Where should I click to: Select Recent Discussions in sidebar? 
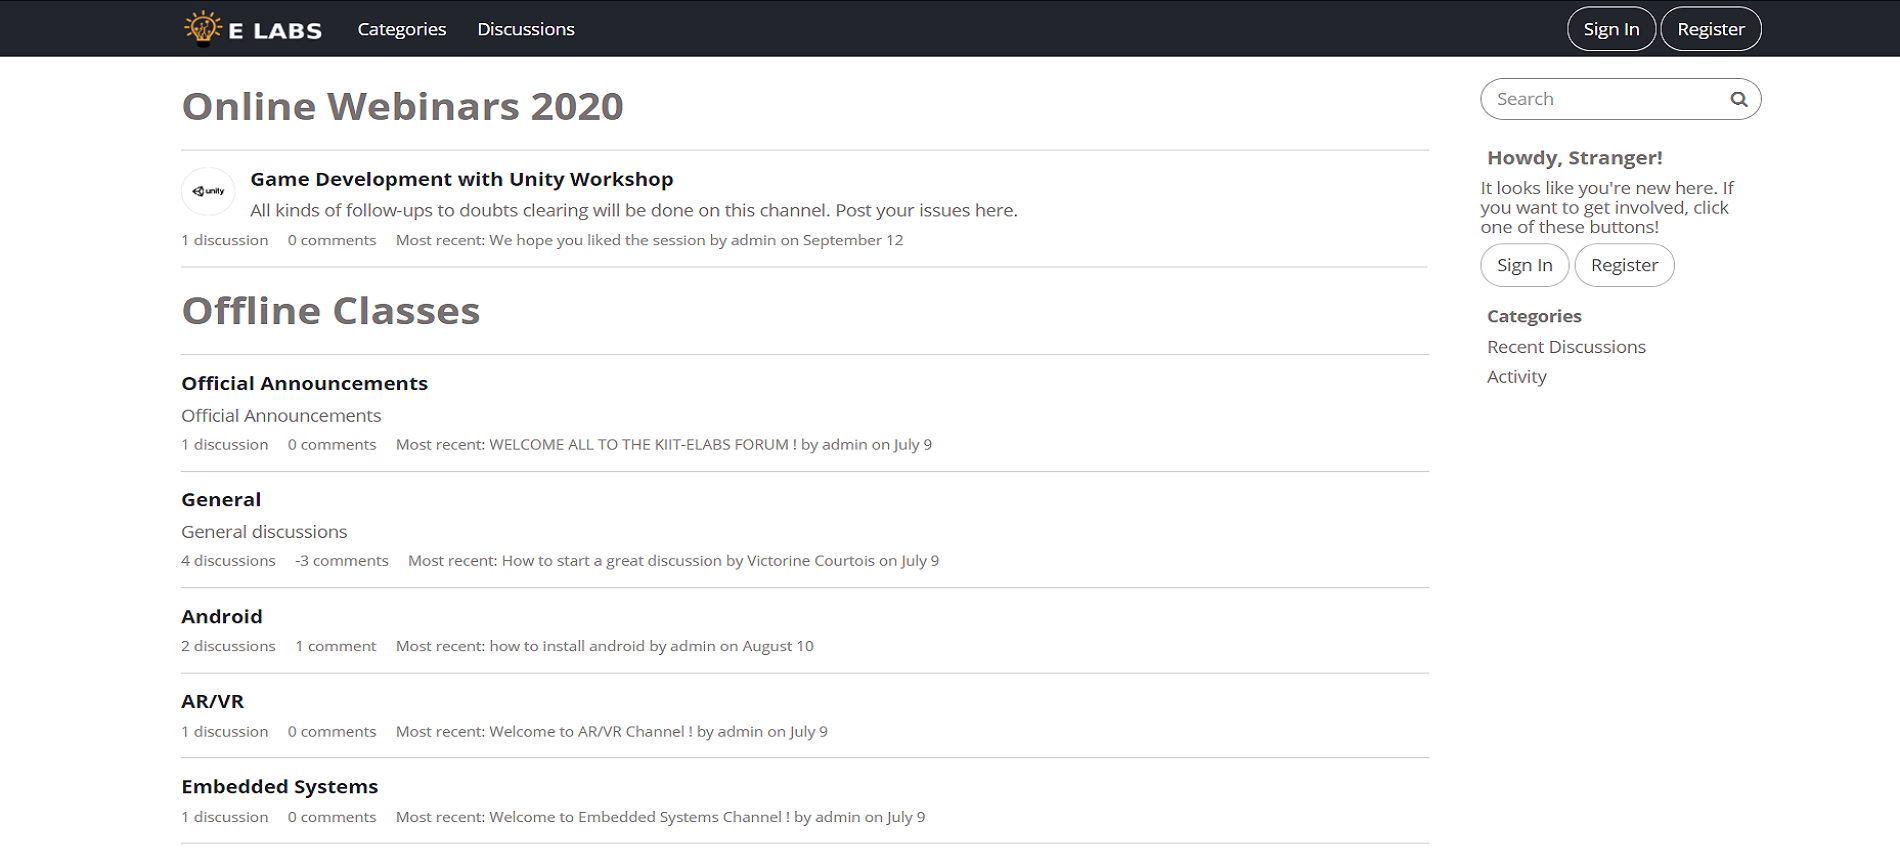pyautogui.click(x=1565, y=347)
